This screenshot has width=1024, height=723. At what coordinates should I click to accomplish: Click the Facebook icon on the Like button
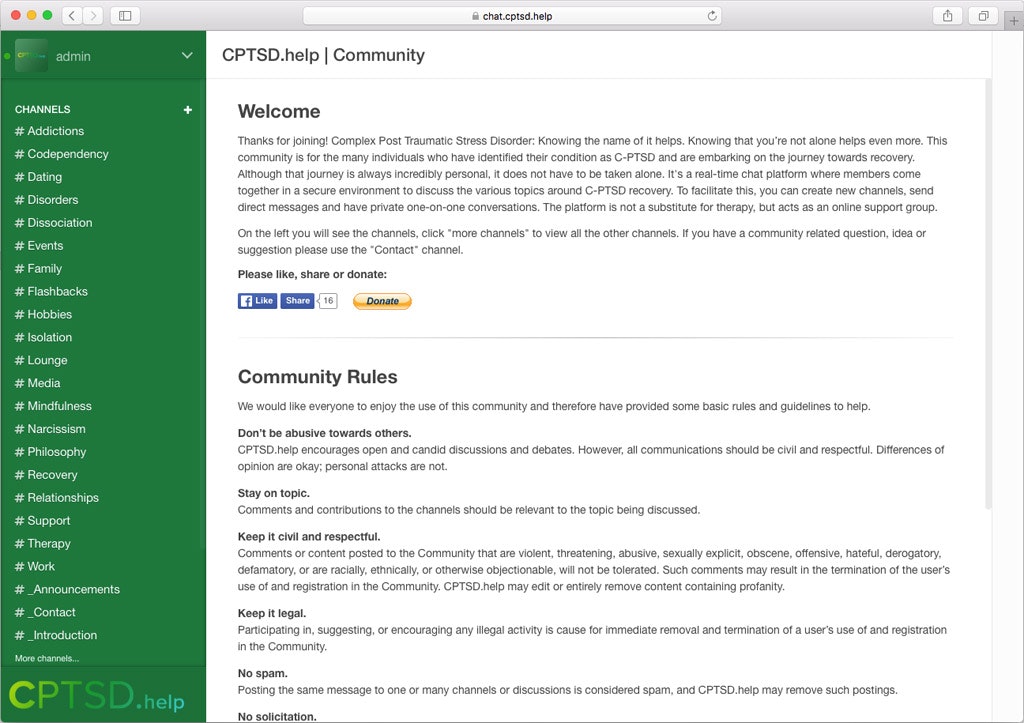click(x=245, y=300)
